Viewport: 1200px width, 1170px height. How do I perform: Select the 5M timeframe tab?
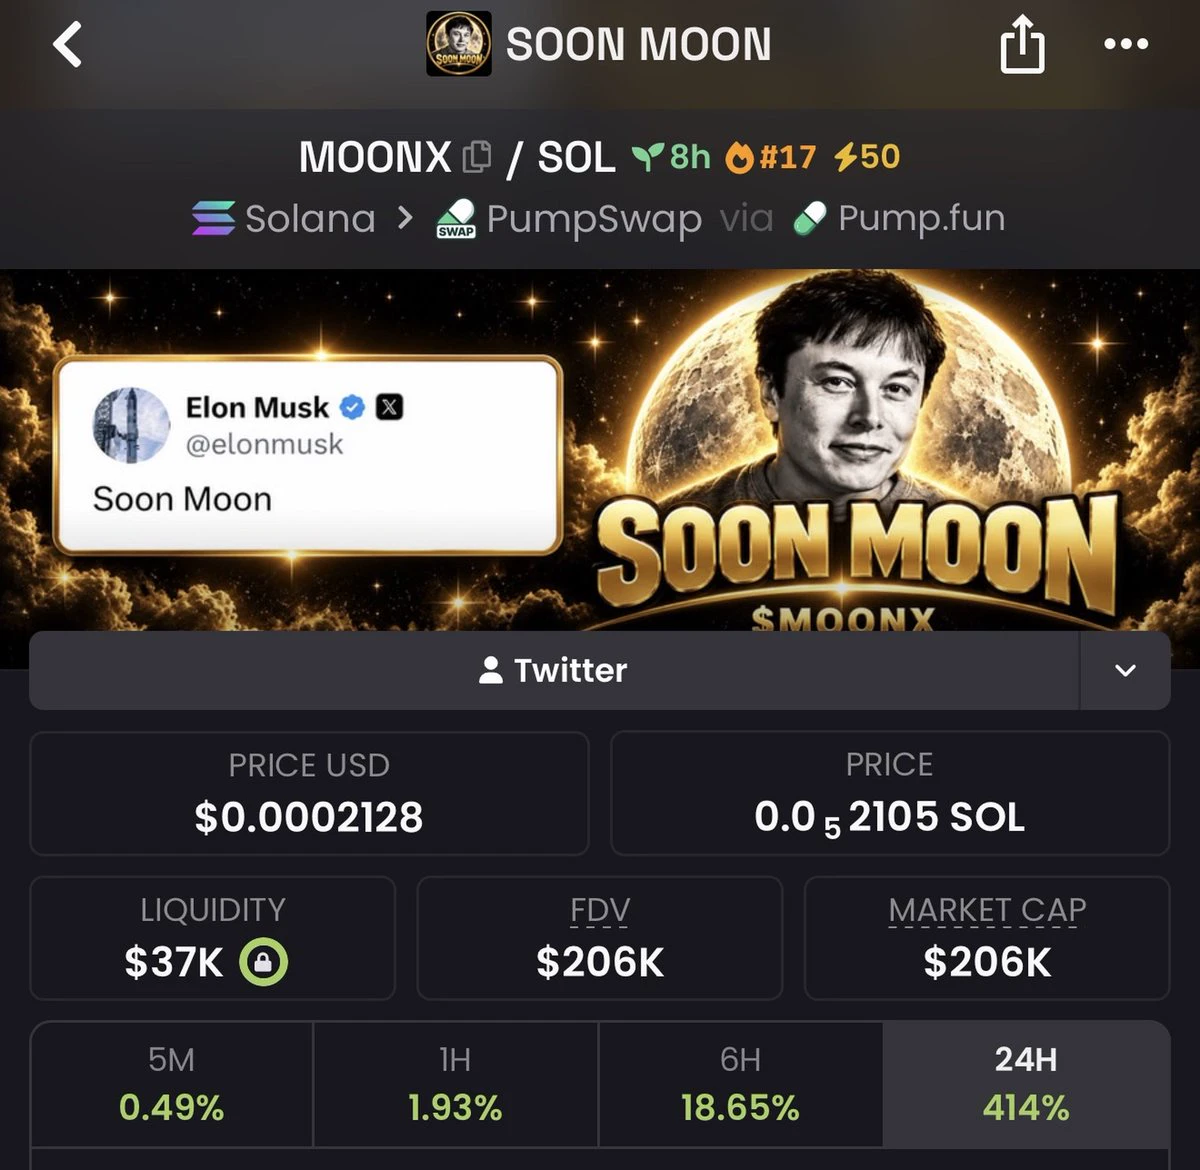[172, 1084]
